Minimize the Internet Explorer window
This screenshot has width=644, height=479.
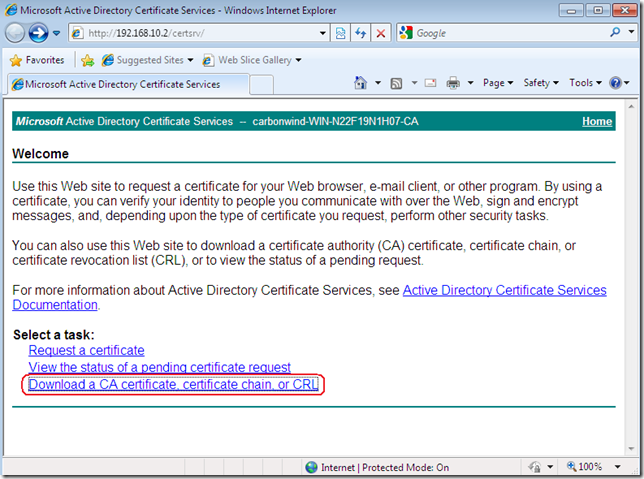[x=571, y=10]
